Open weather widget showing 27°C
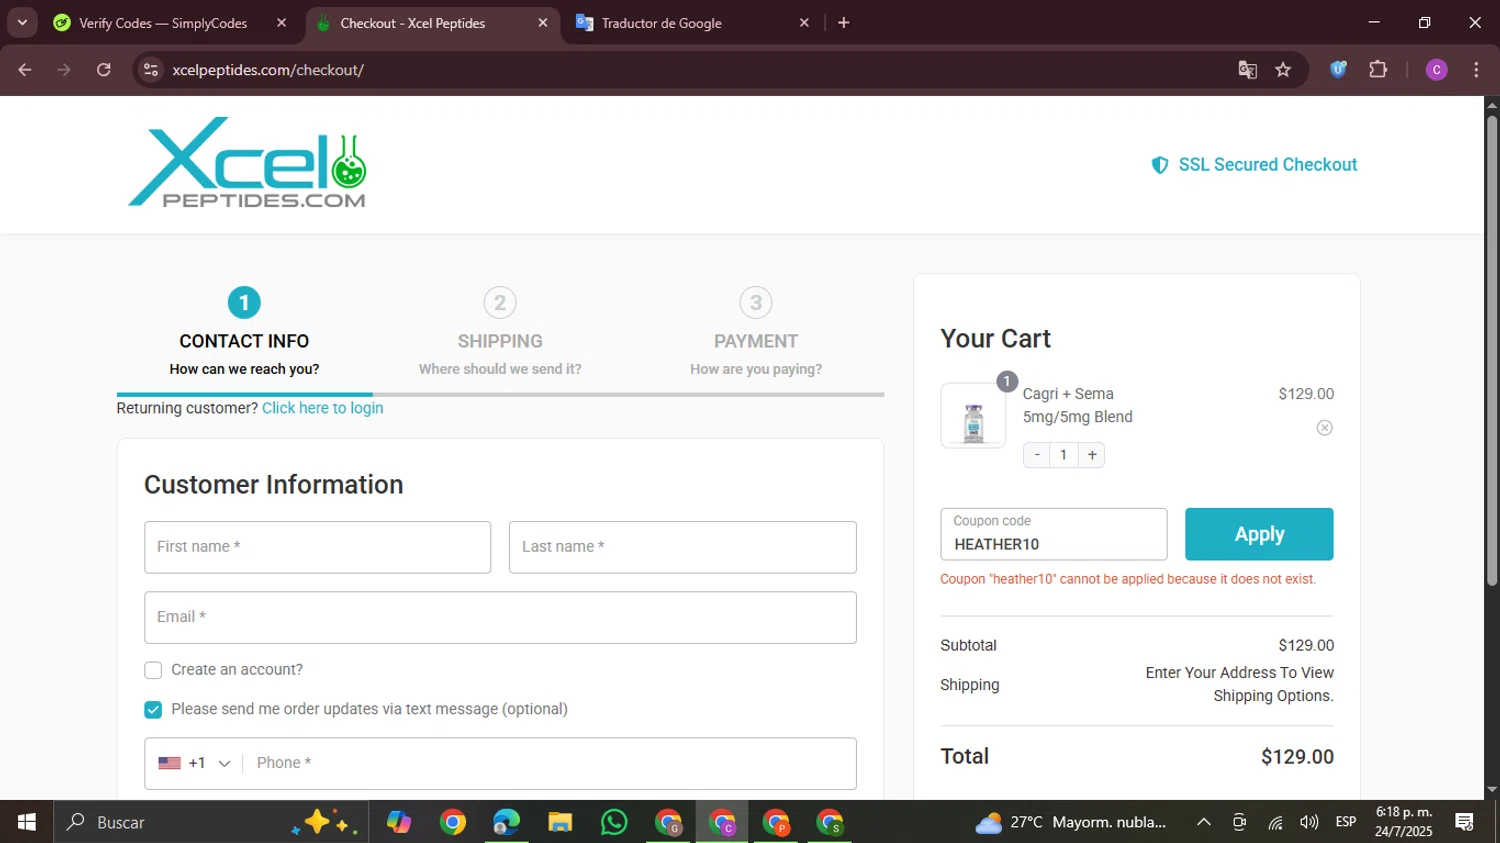1500x843 pixels. (x=1071, y=822)
